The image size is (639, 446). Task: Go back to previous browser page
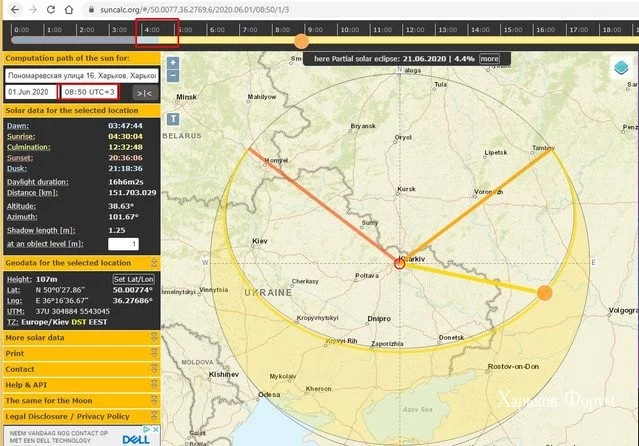(8, 8)
